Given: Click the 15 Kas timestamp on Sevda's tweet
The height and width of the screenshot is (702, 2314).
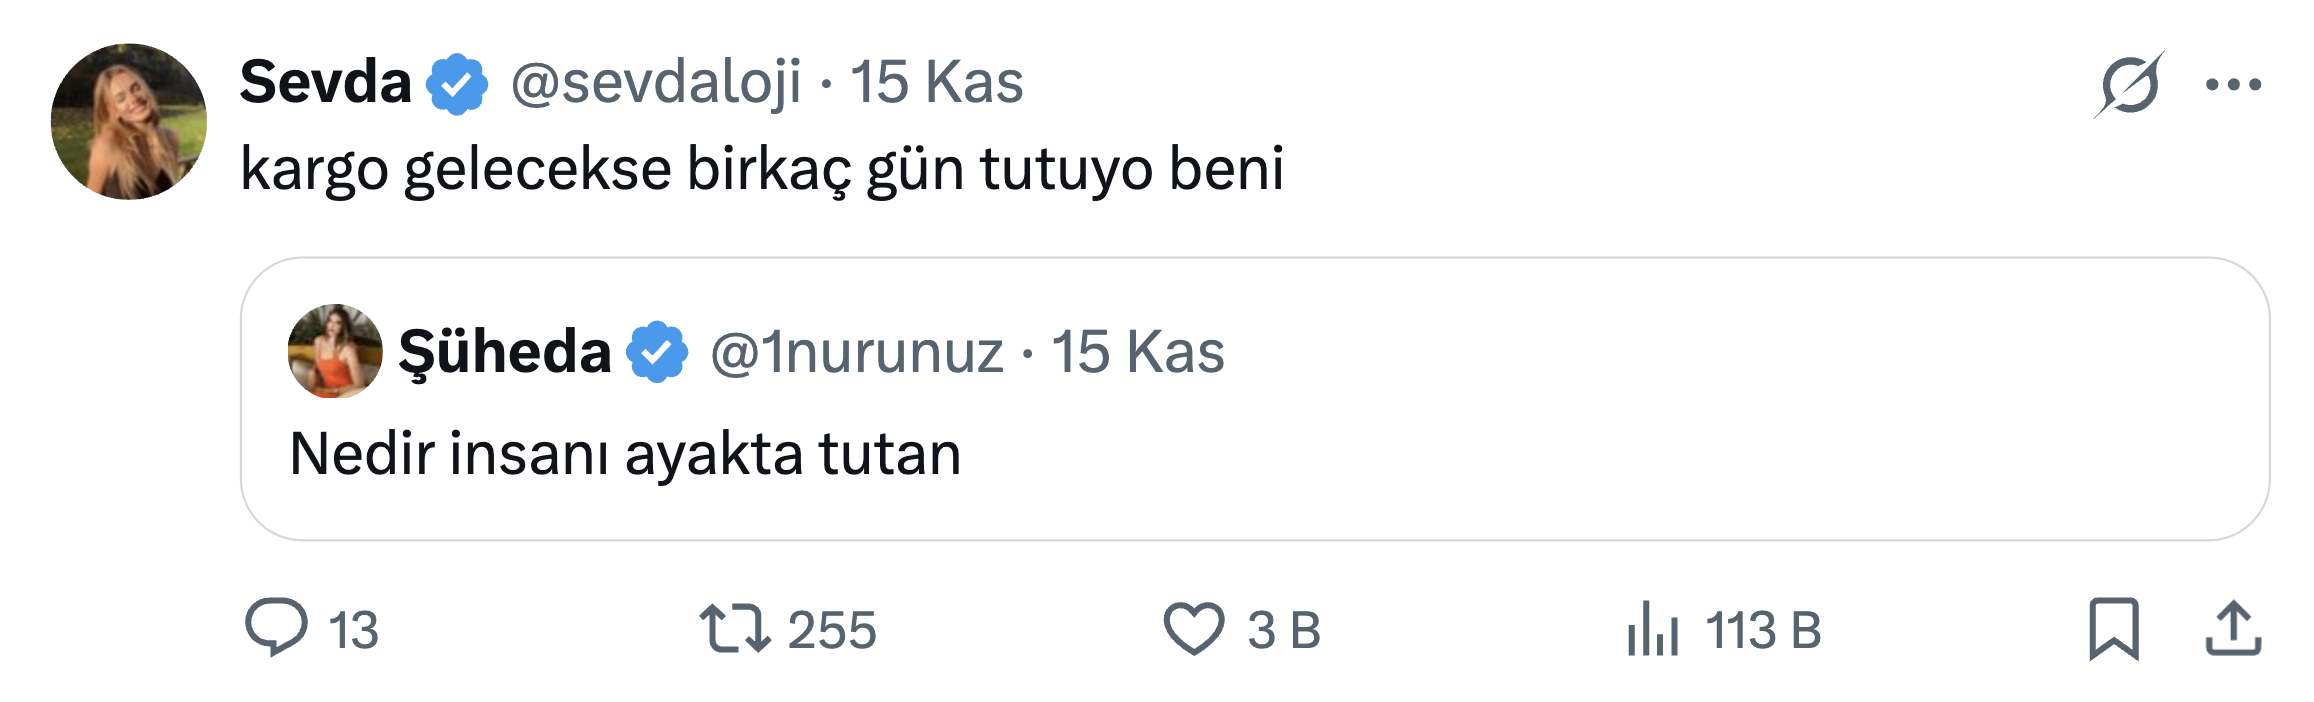Looking at the screenshot, I should [x=937, y=82].
